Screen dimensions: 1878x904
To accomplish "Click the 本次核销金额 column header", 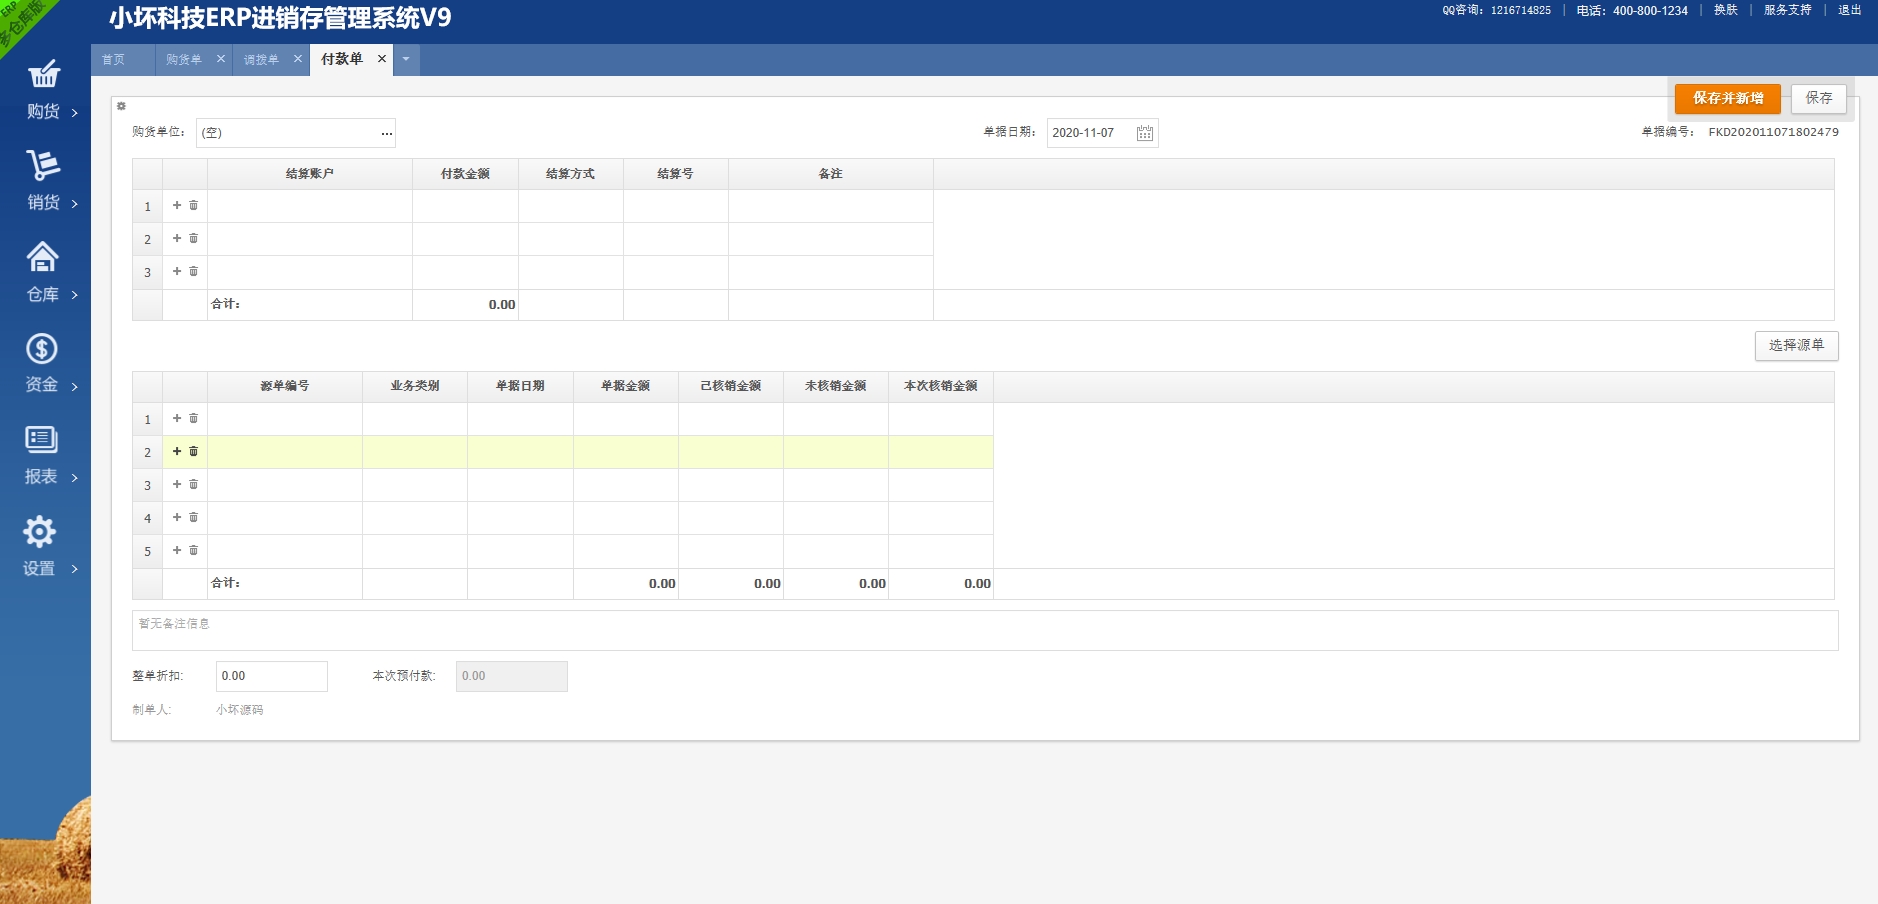I will coord(941,386).
